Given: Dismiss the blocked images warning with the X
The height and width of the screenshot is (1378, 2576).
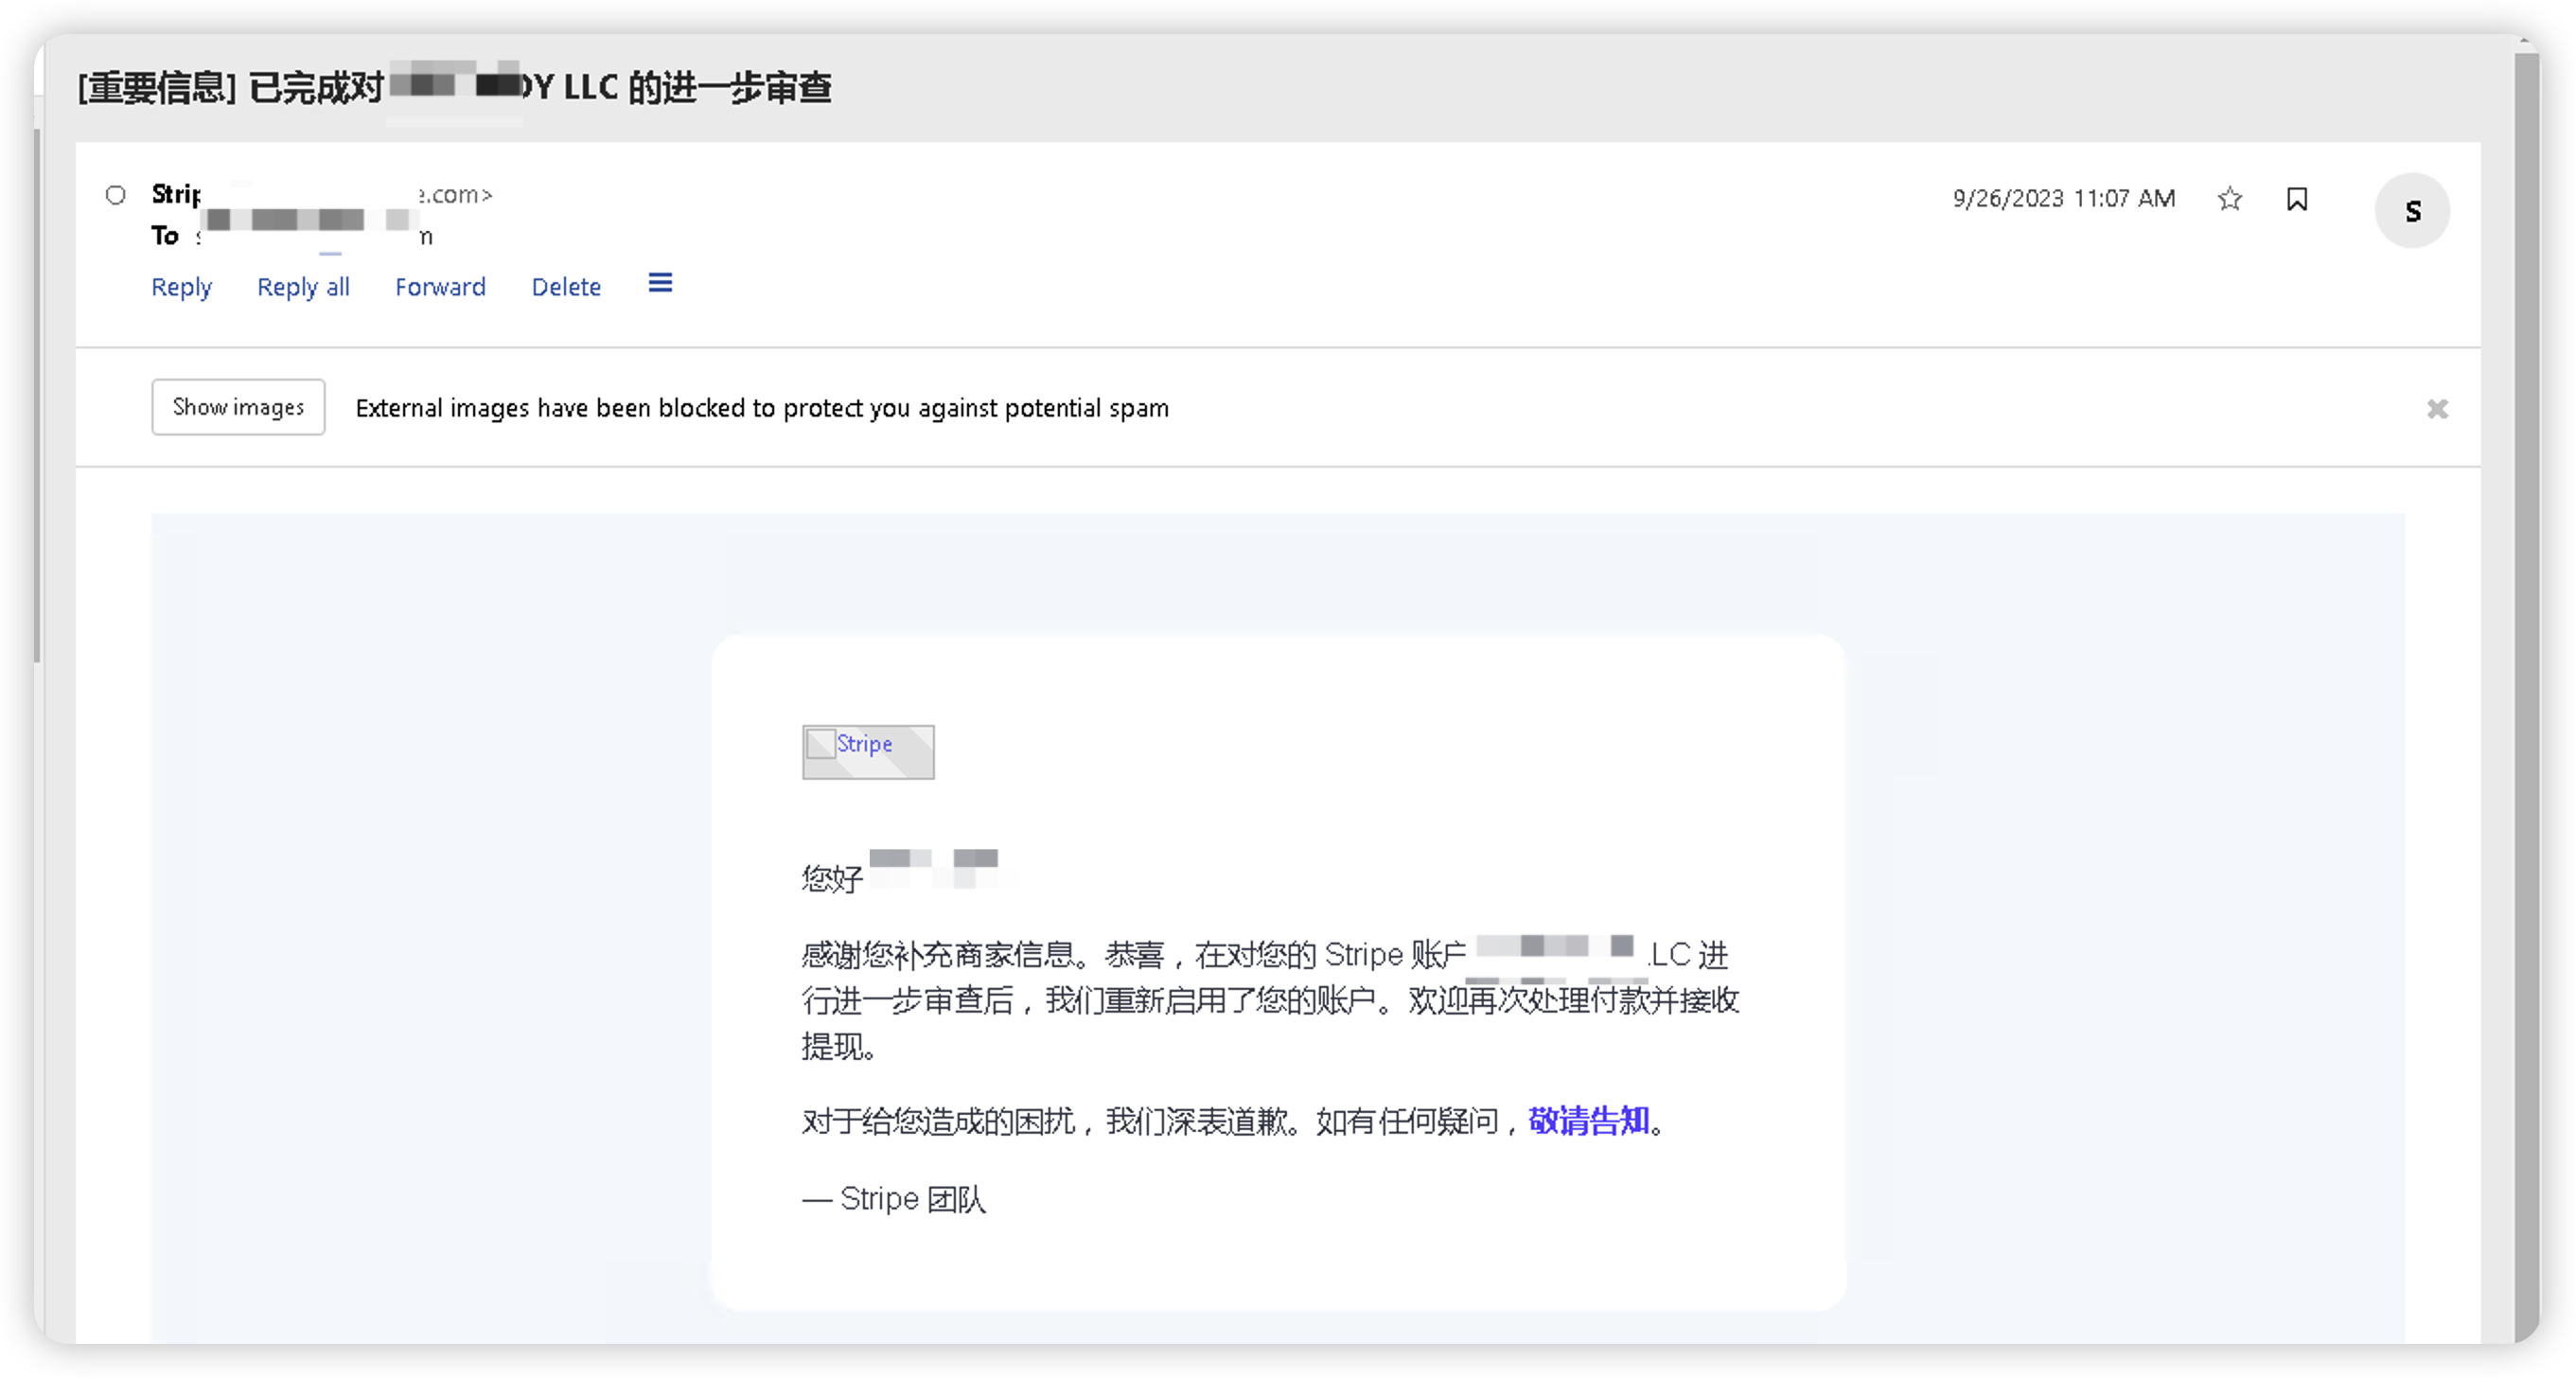Looking at the screenshot, I should tap(2438, 409).
